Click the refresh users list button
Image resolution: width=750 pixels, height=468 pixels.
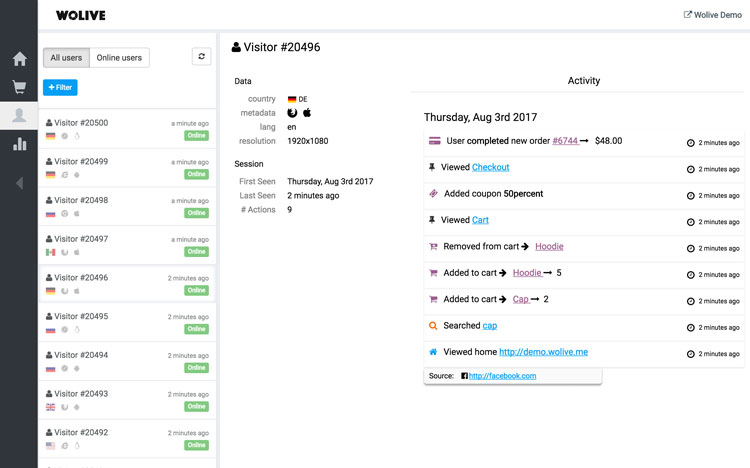click(201, 56)
